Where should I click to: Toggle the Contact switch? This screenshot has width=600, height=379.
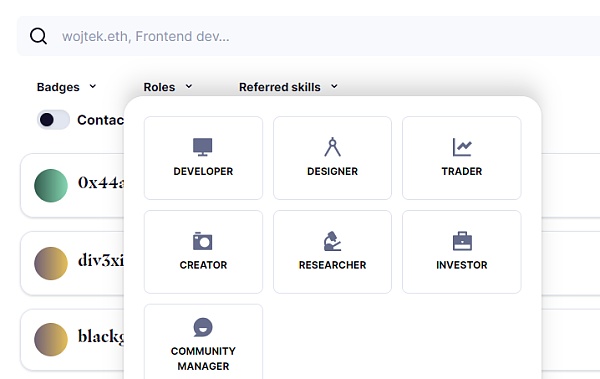tap(53, 120)
